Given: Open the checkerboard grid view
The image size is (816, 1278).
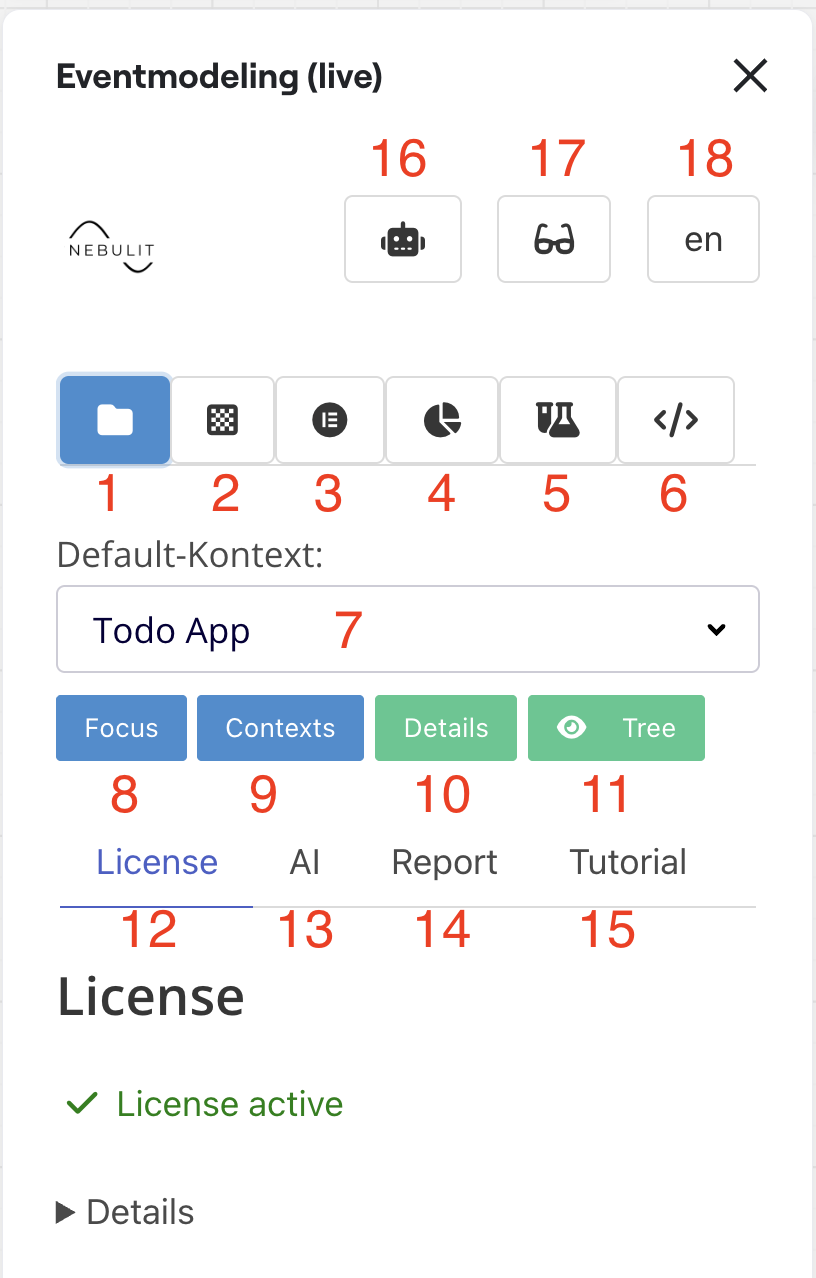Looking at the screenshot, I should [222, 420].
